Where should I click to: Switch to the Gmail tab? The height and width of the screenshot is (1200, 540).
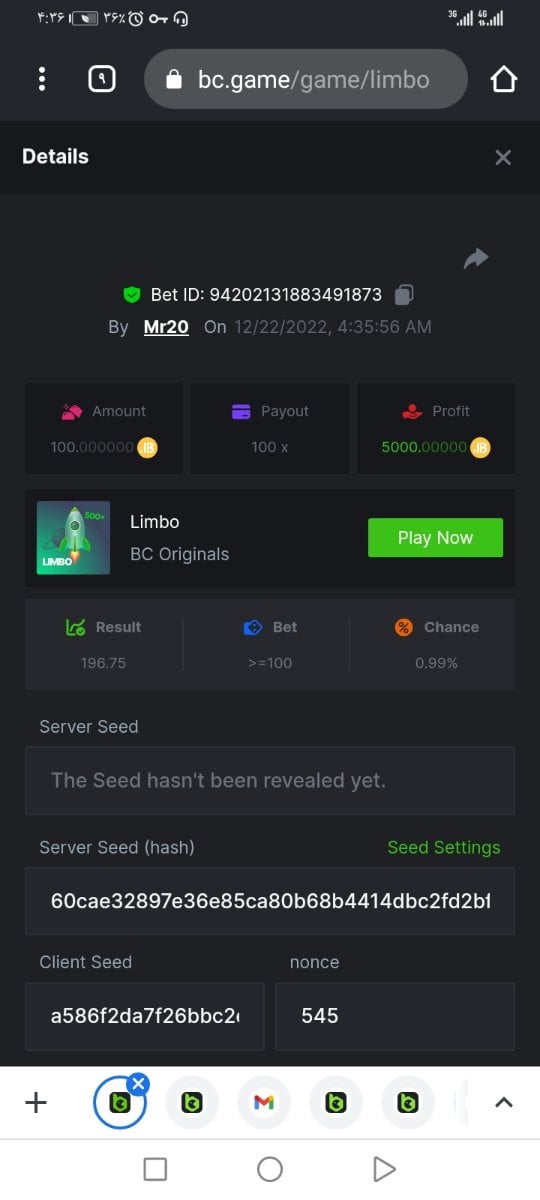[264, 1102]
